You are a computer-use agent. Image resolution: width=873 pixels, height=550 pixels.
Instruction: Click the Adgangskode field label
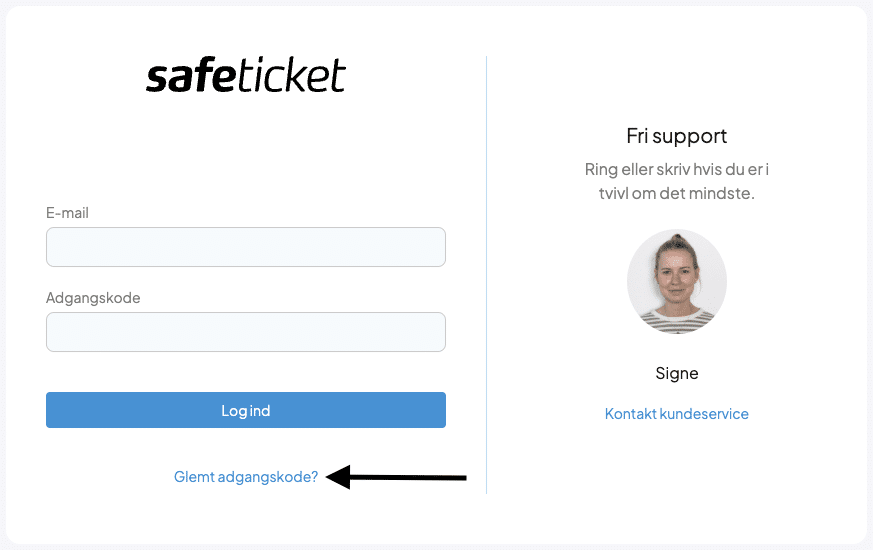(93, 298)
